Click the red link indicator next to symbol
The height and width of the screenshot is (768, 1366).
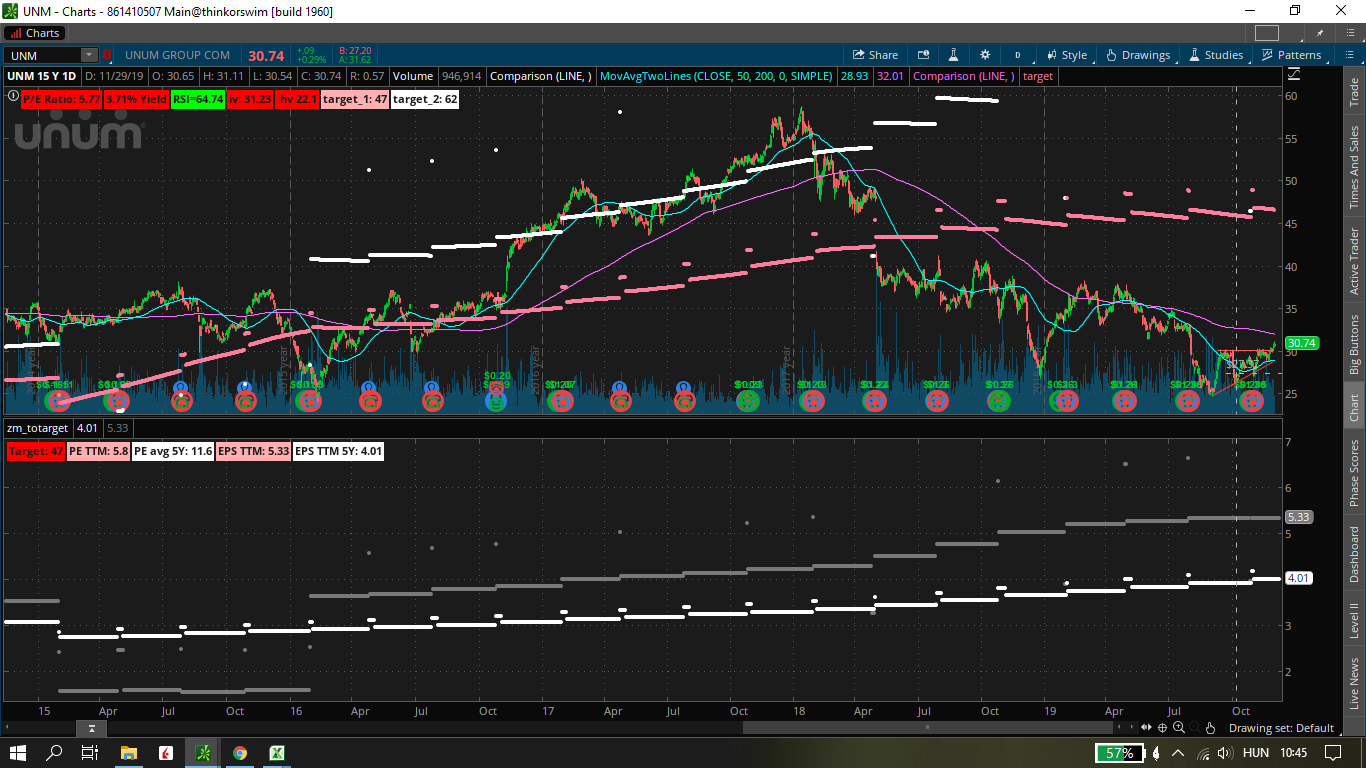(x=107, y=55)
